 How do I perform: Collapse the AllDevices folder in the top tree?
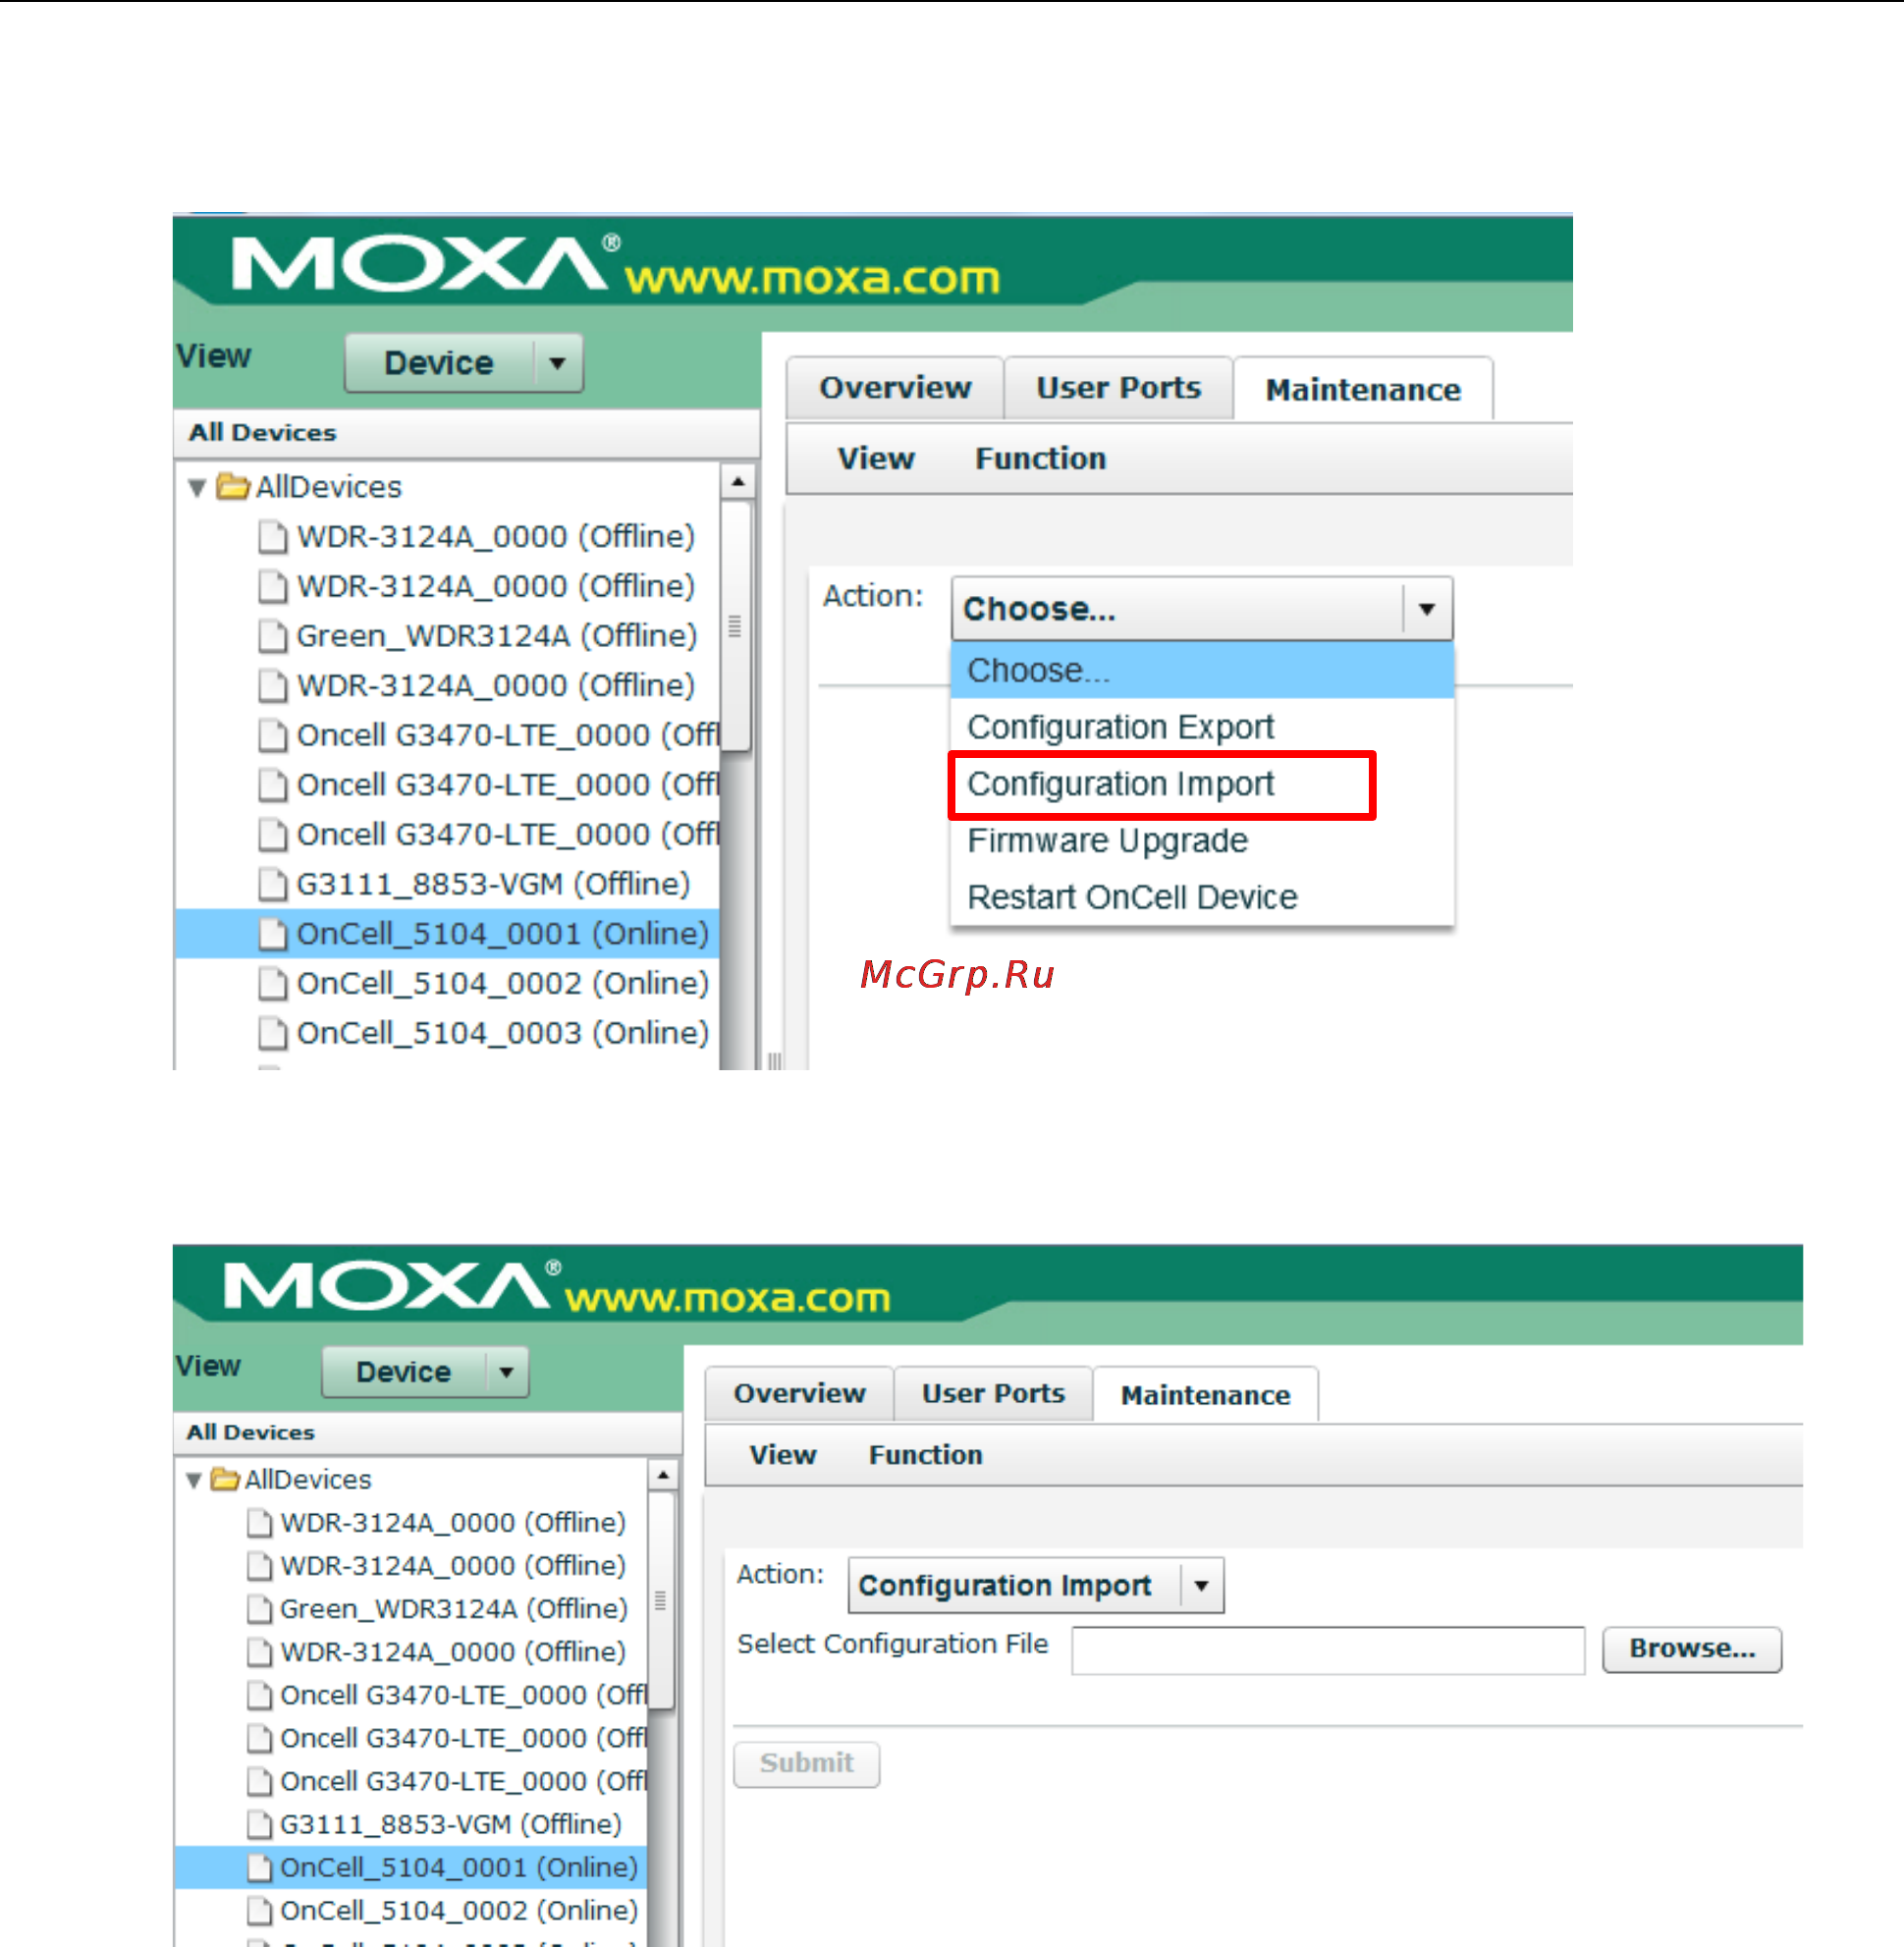point(196,487)
